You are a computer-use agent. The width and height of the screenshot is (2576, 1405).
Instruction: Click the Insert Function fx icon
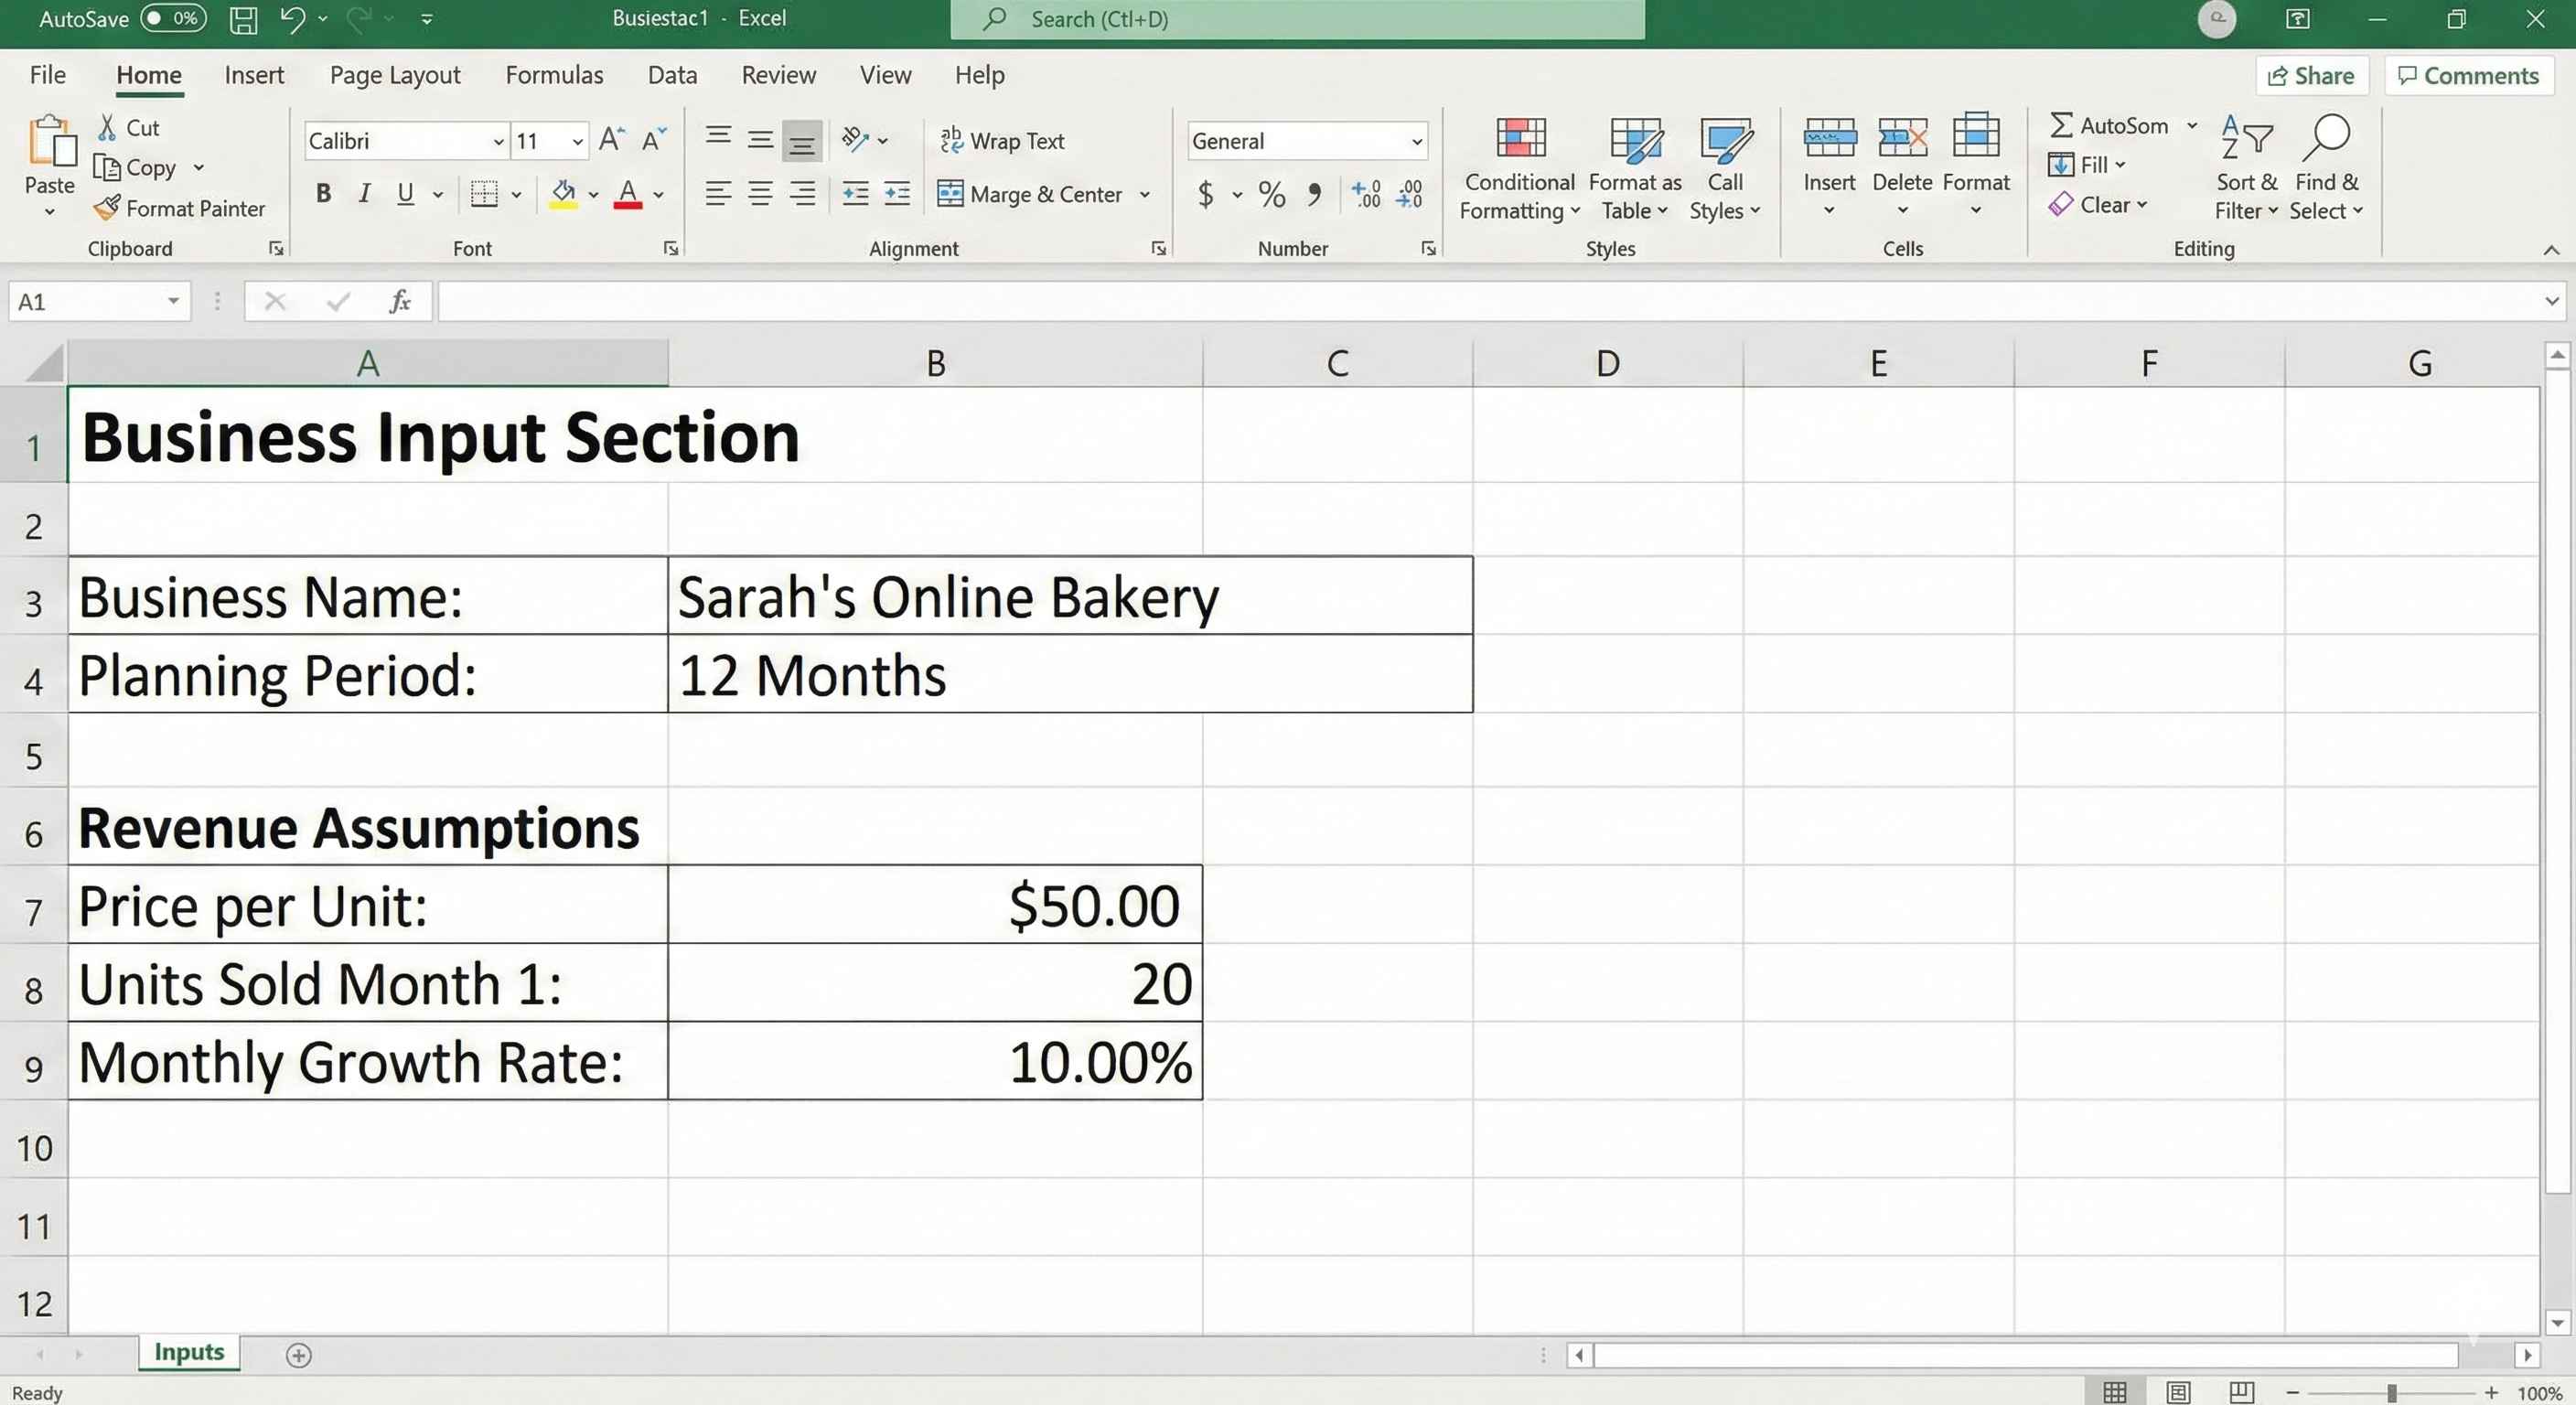(x=400, y=302)
